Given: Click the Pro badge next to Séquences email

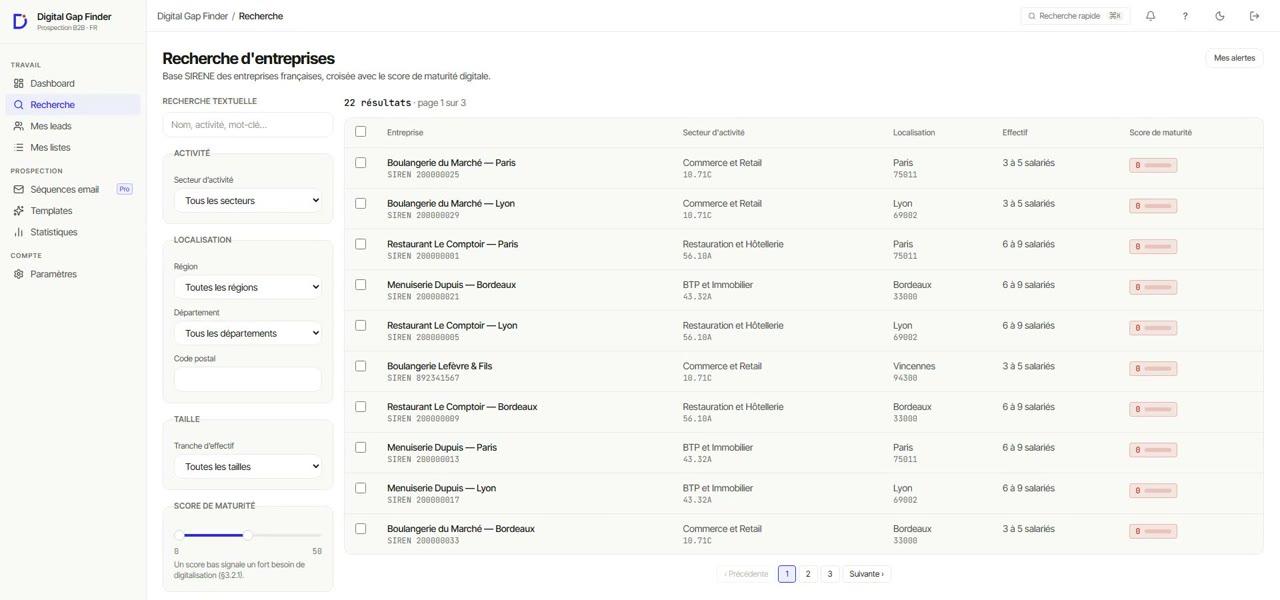Looking at the screenshot, I should coord(124,189).
